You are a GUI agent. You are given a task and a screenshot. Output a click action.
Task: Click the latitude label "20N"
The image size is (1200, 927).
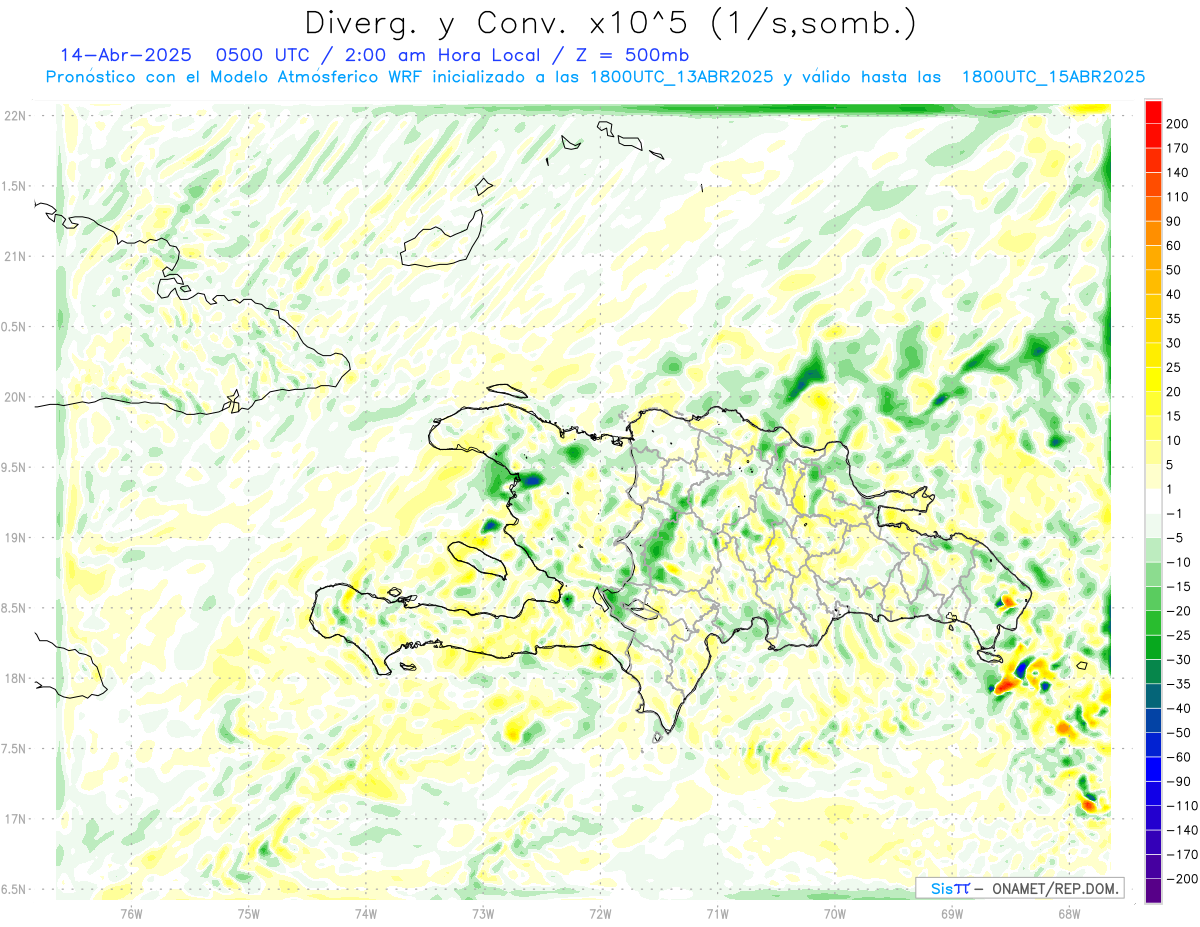[15, 397]
